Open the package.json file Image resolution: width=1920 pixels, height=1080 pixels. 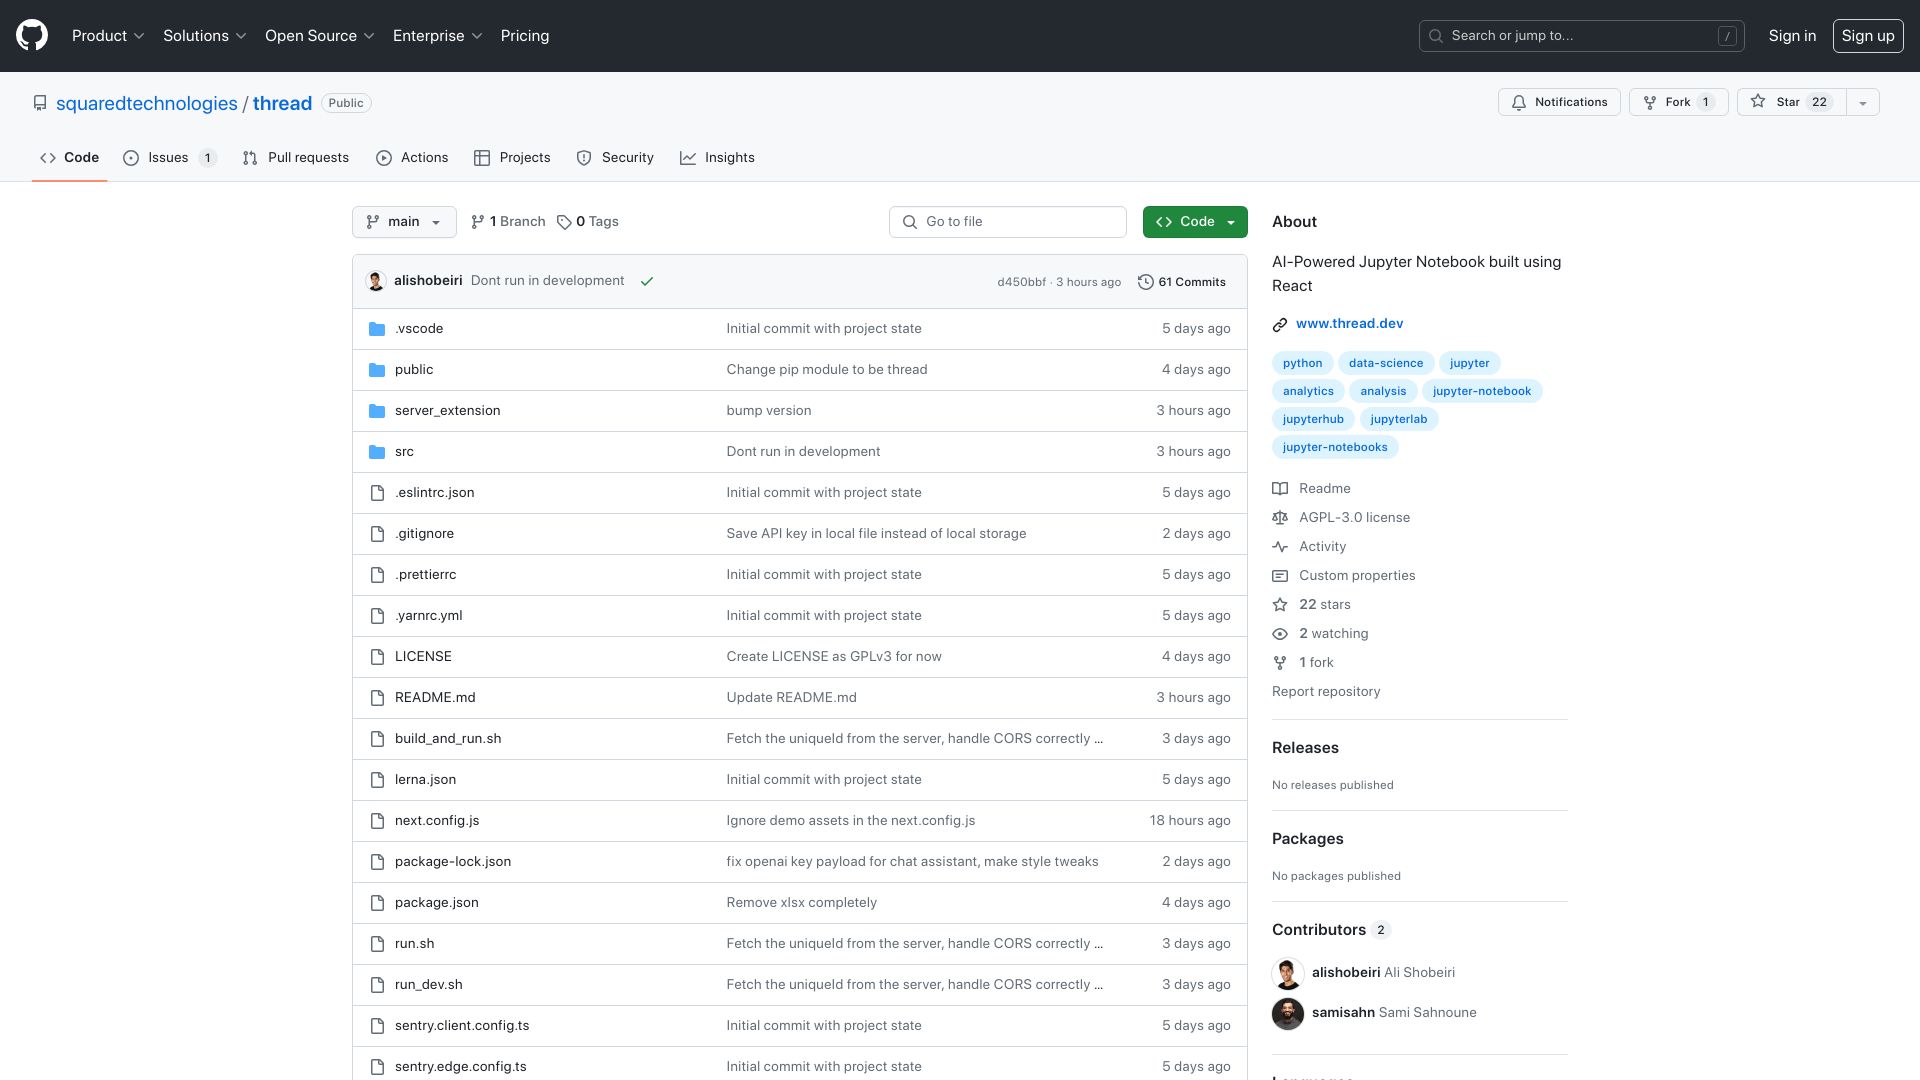[x=437, y=903]
